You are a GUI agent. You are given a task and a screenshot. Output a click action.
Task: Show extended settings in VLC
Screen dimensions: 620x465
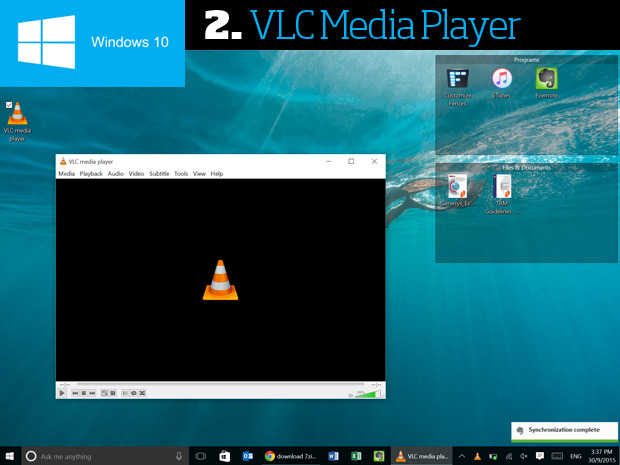coord(113,393)
